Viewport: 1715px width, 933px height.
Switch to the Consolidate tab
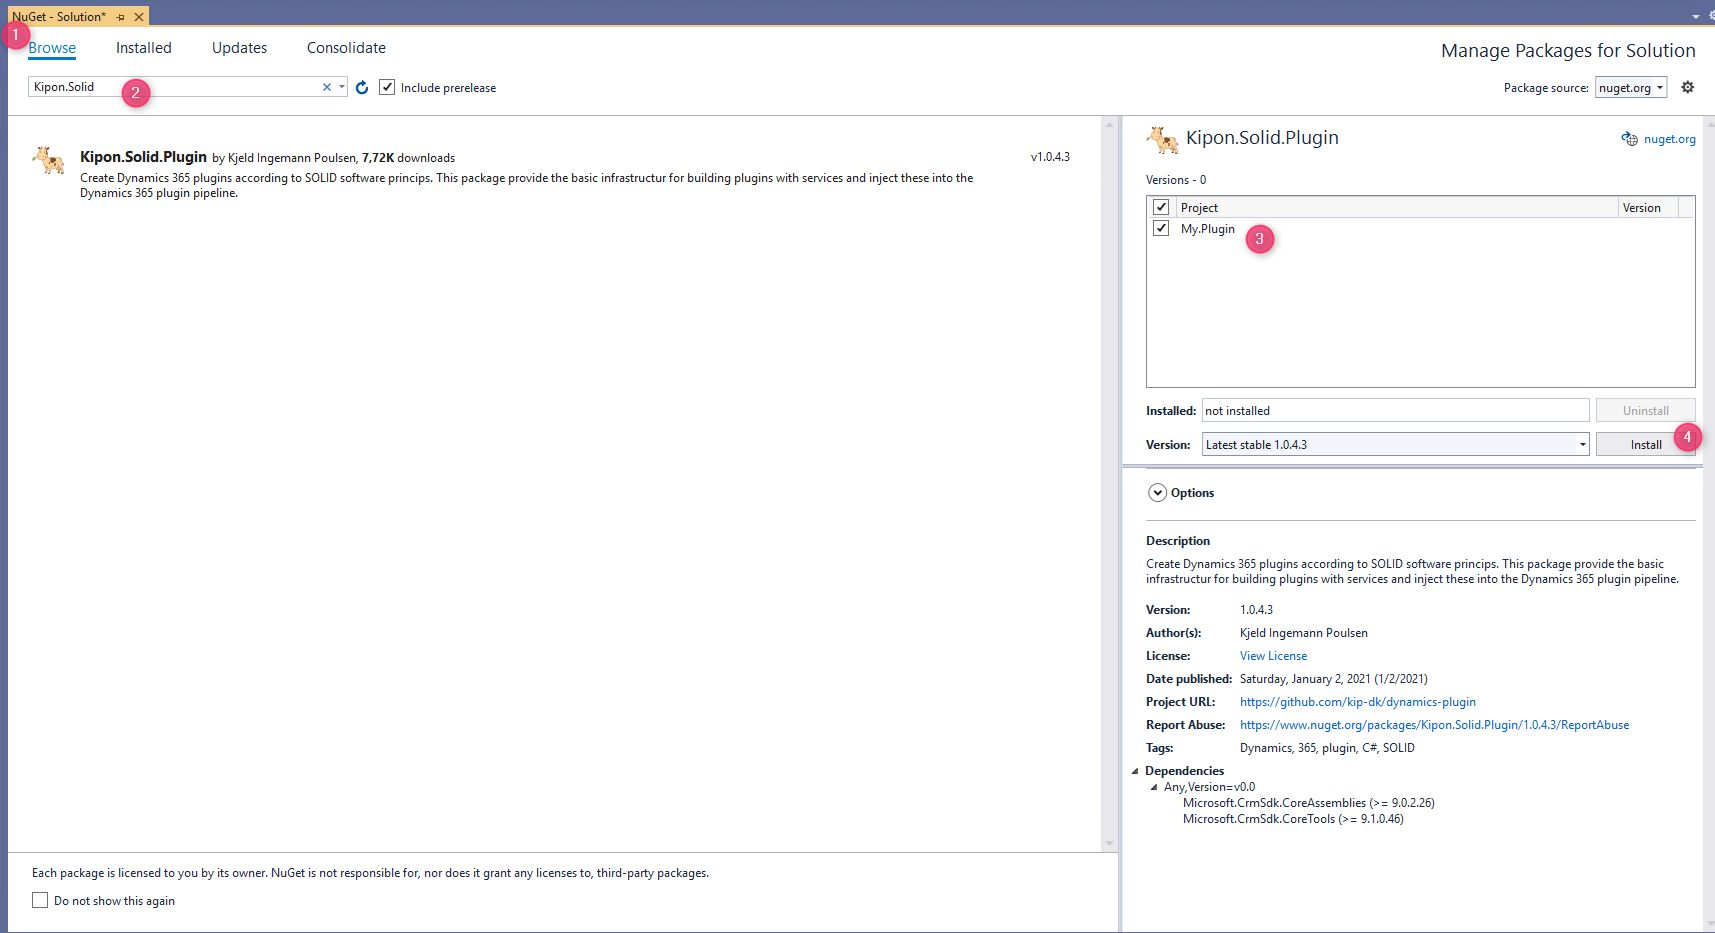pyautogui.click(x=346, y=48)
